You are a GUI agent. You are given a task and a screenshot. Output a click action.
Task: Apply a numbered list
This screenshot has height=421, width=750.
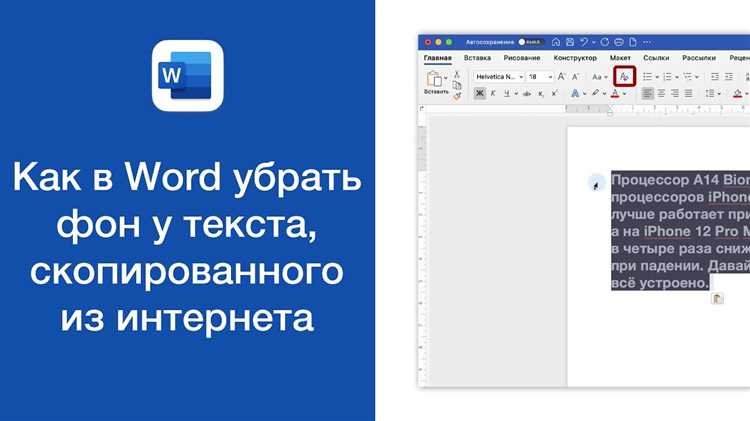(667, 77)
